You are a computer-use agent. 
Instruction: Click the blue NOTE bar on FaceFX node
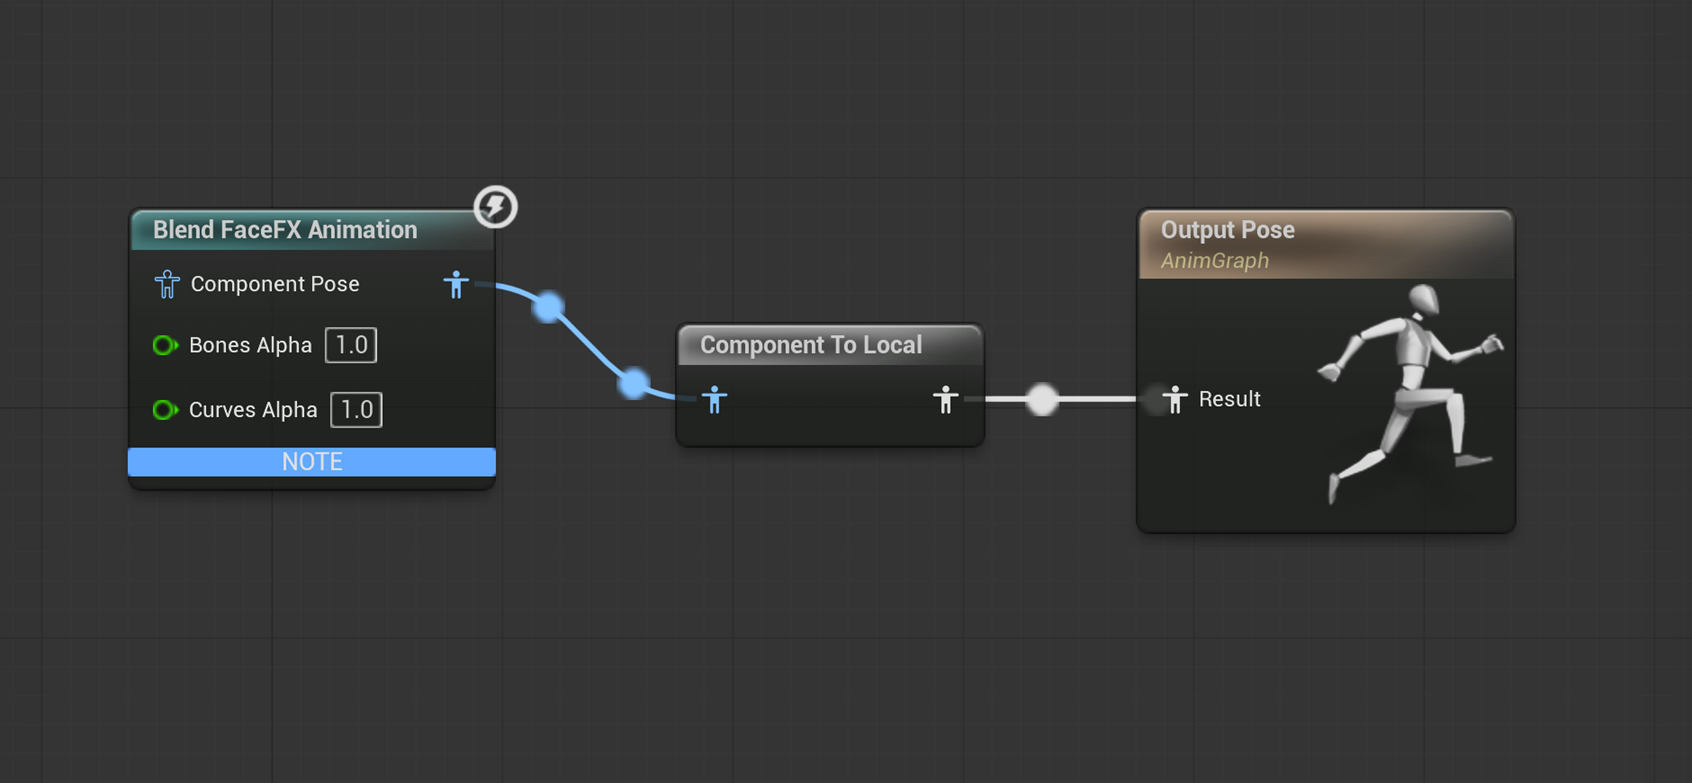pos(312,461)
